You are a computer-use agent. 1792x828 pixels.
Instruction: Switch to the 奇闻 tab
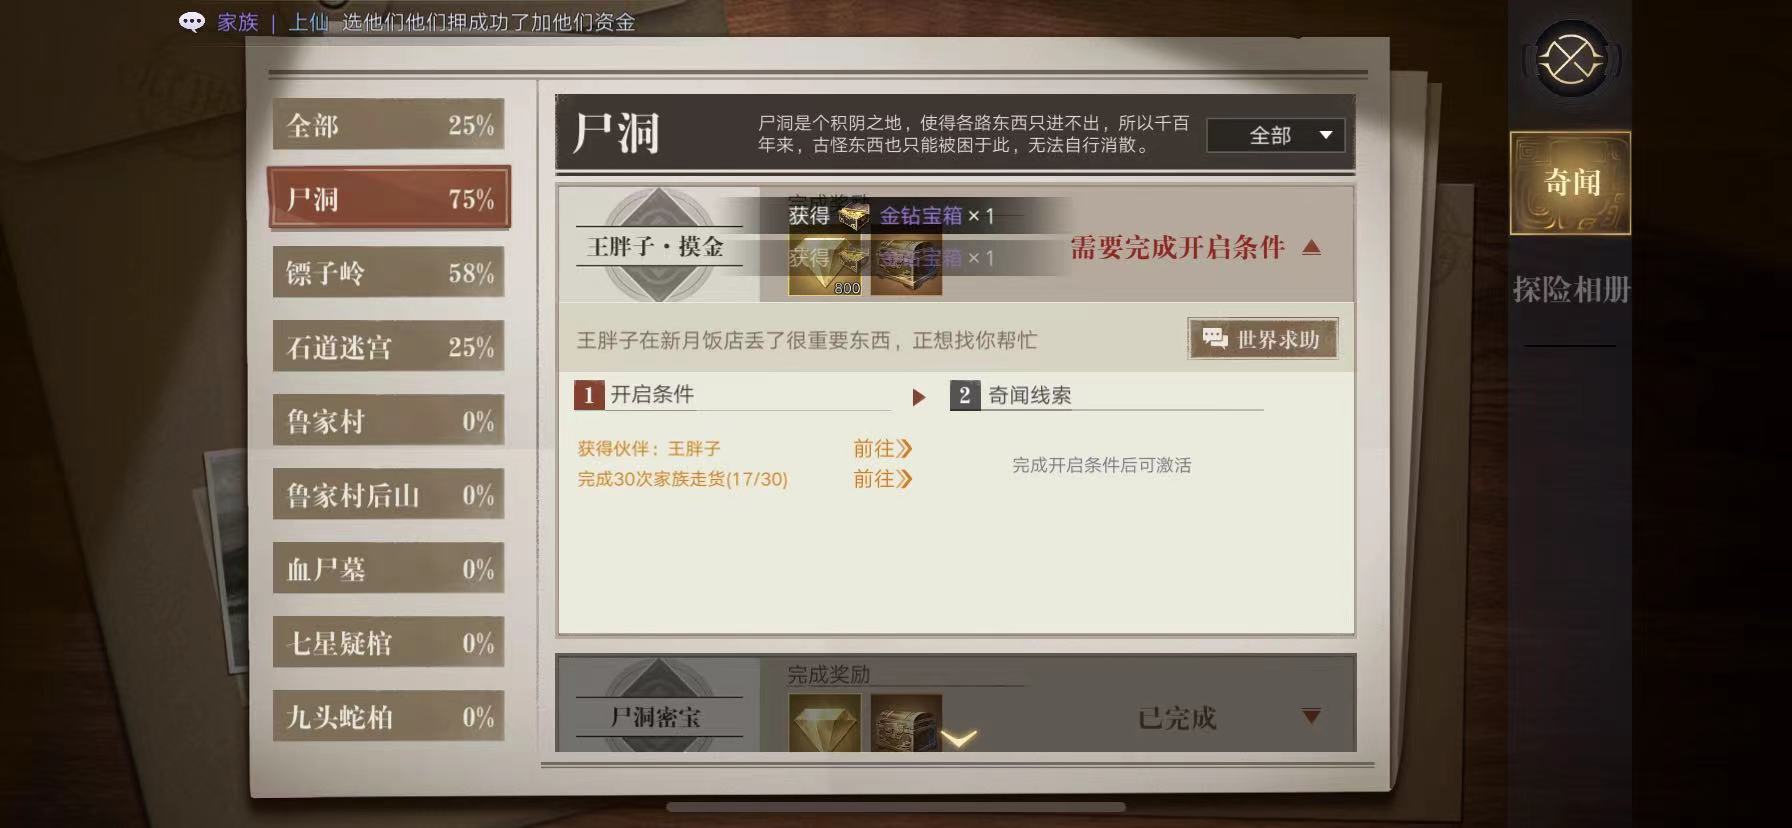pyautogui.click(x=1570, y=183)
